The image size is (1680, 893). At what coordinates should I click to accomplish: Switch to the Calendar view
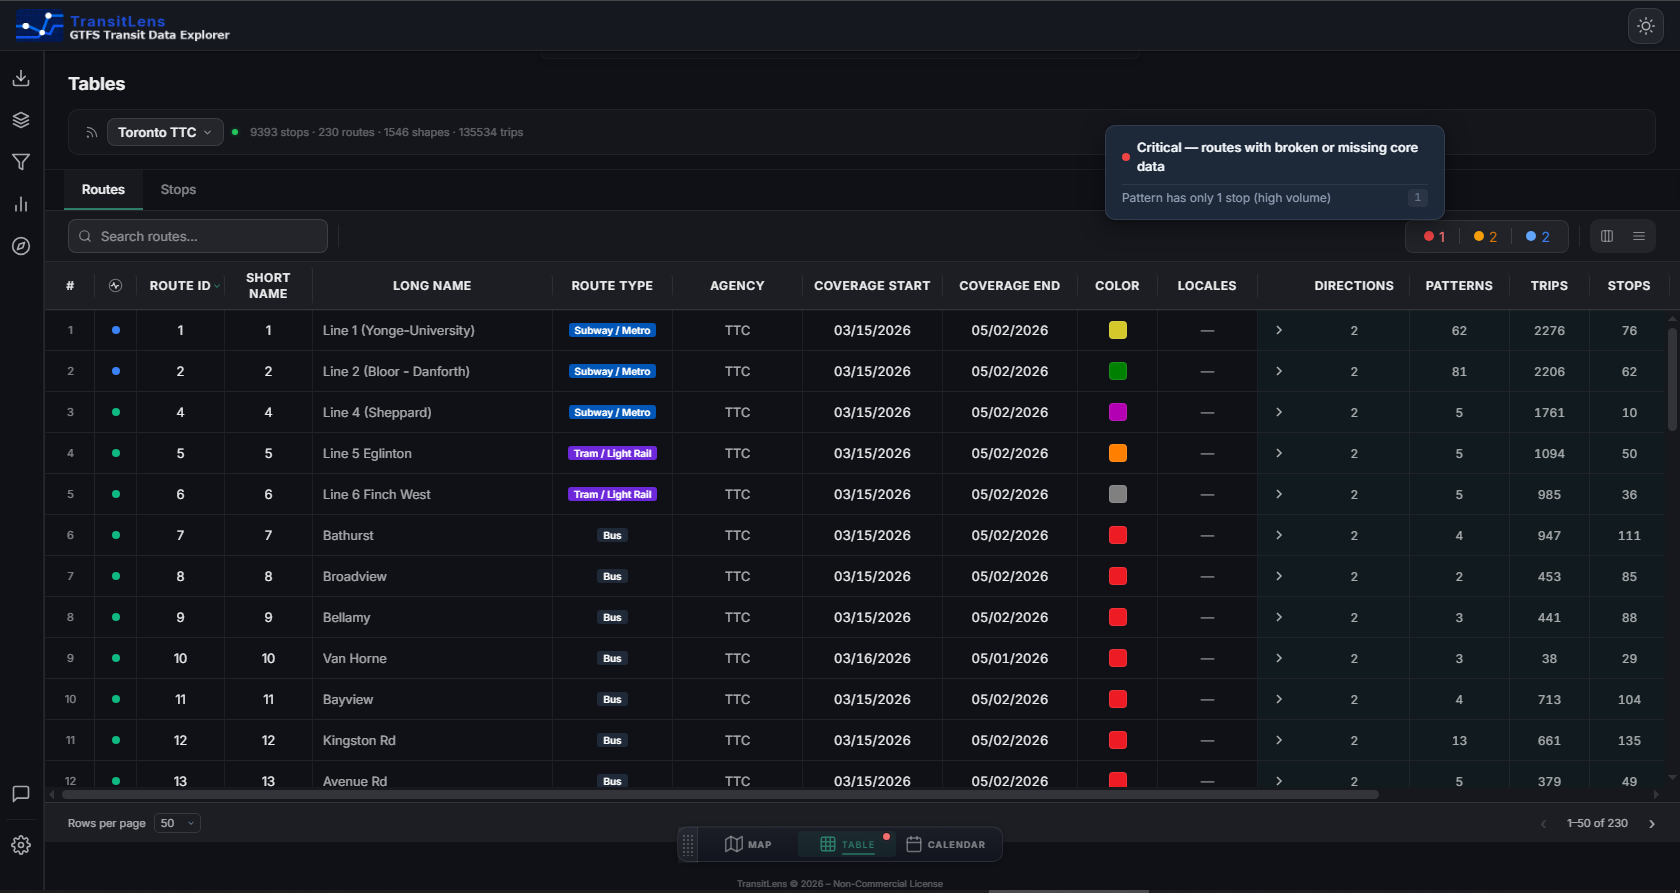click(946, 844)
